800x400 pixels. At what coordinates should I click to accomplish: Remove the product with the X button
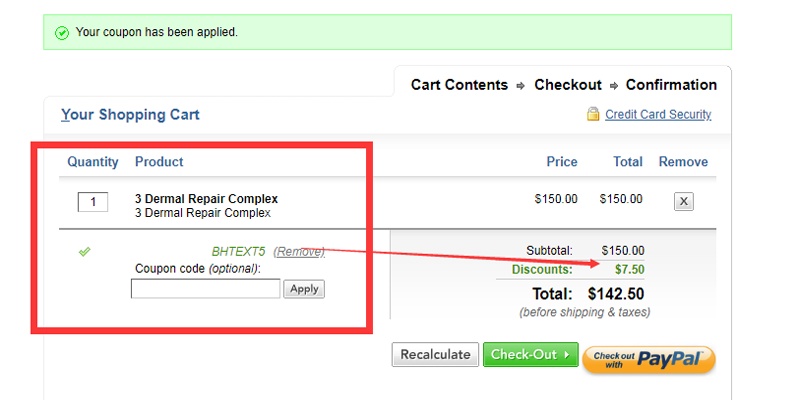684,201
